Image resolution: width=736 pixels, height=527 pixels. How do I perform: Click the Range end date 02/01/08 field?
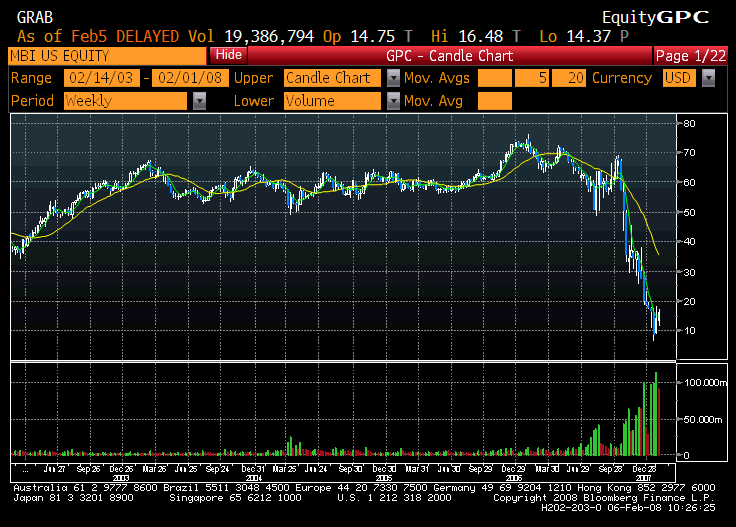coord(188,78)
